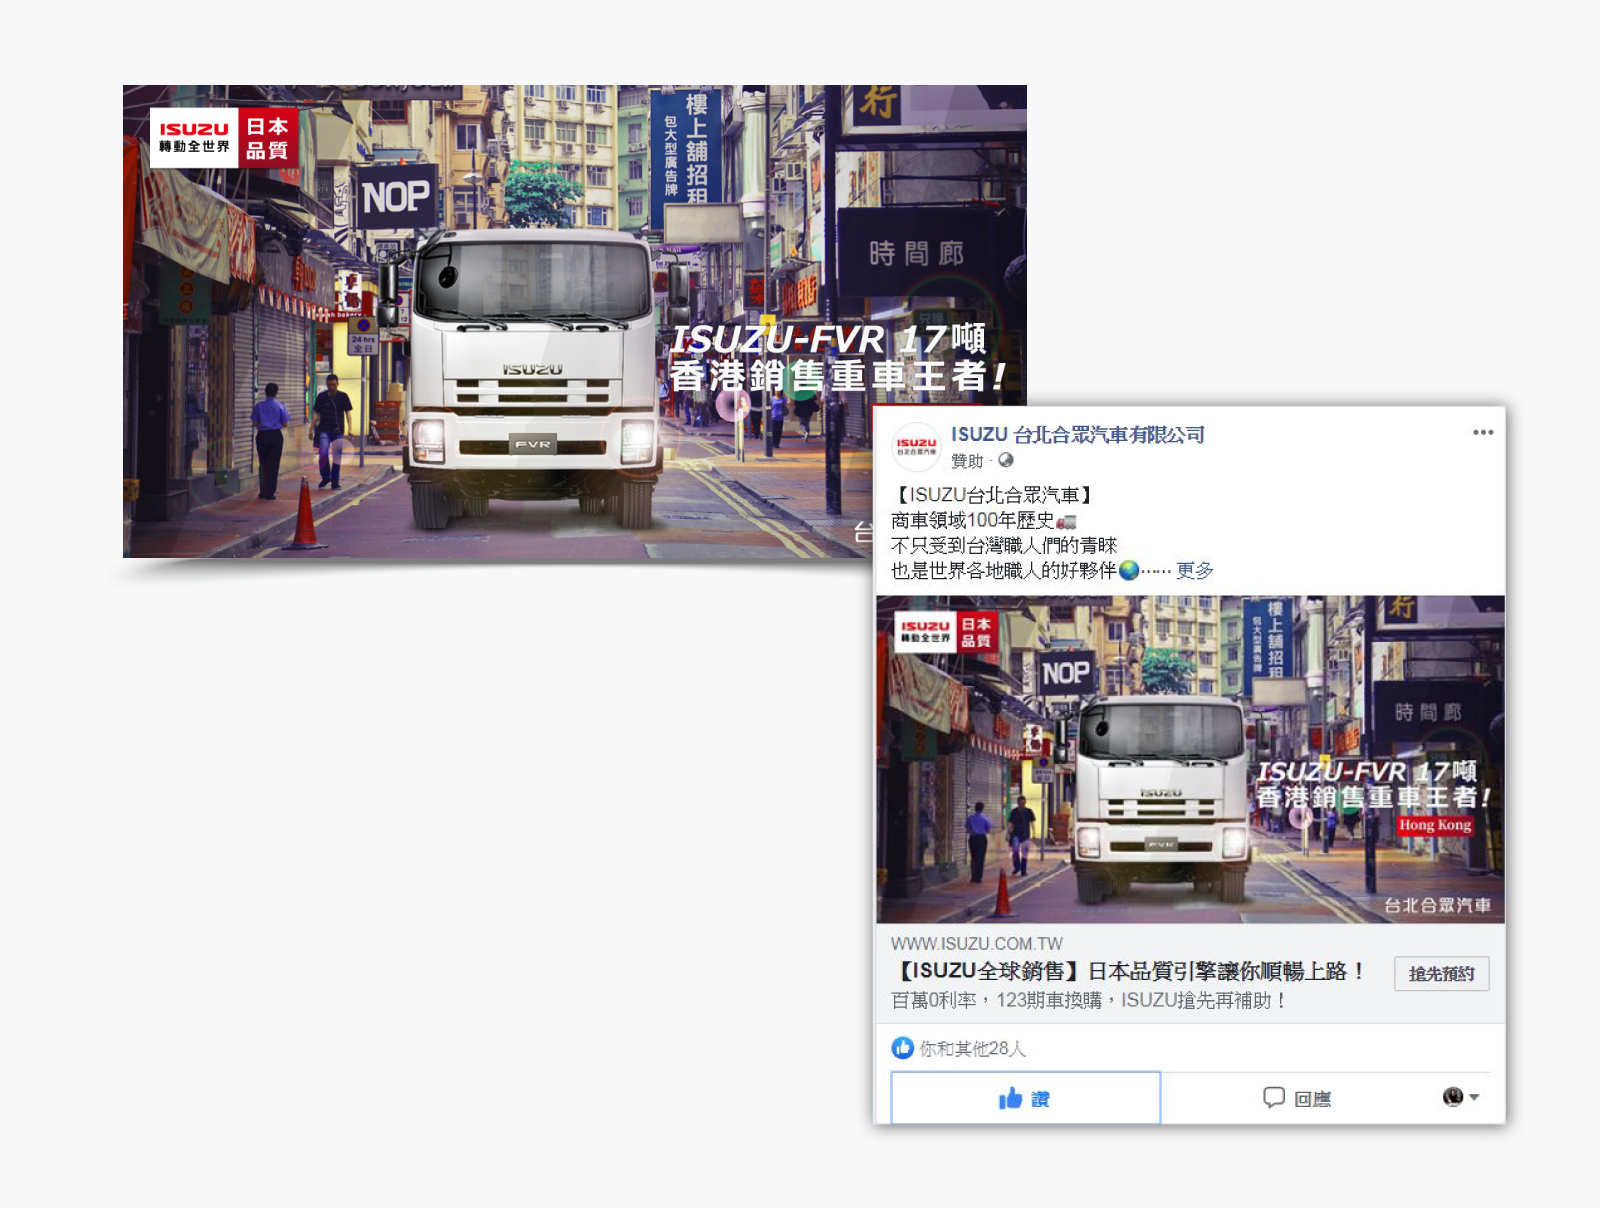View reactions 你和其他28人
The image size is (1600, 1208).
point(972,1048)
